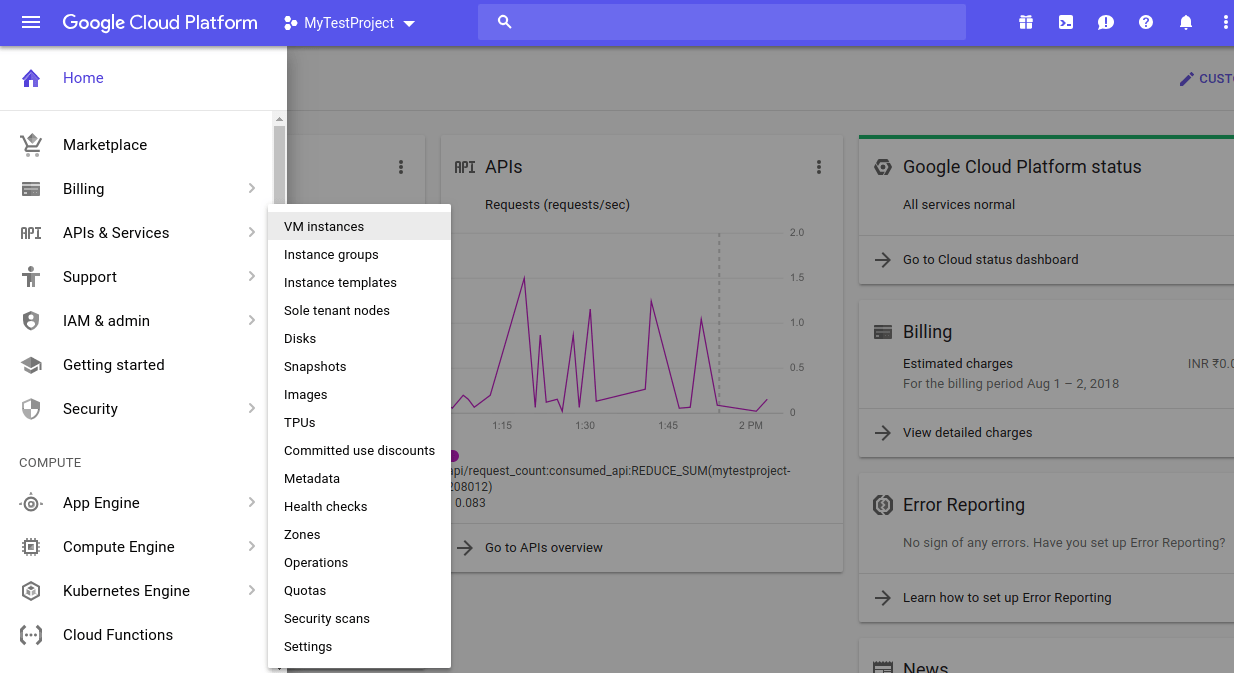This screenshot has height=673, width=1234.
Task: Open the left card three-dot menu
Action: tap(401, 167)
